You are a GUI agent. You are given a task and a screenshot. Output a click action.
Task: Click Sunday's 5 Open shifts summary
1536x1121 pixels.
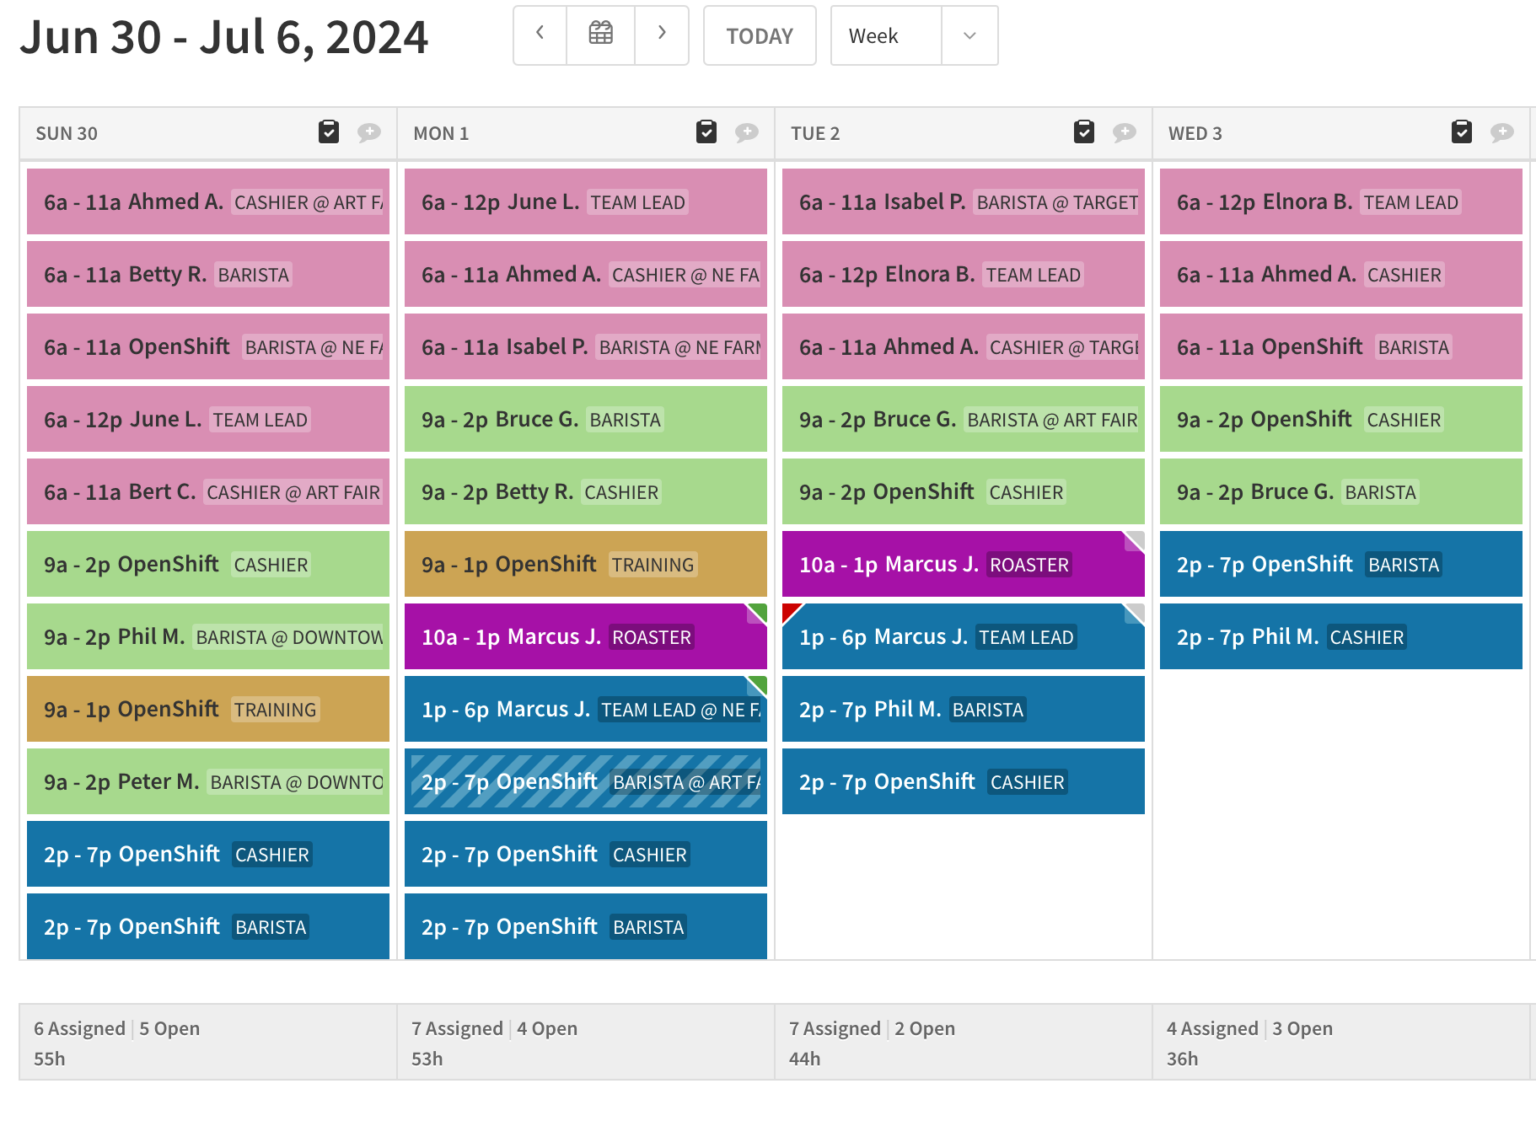point(168,1028)
